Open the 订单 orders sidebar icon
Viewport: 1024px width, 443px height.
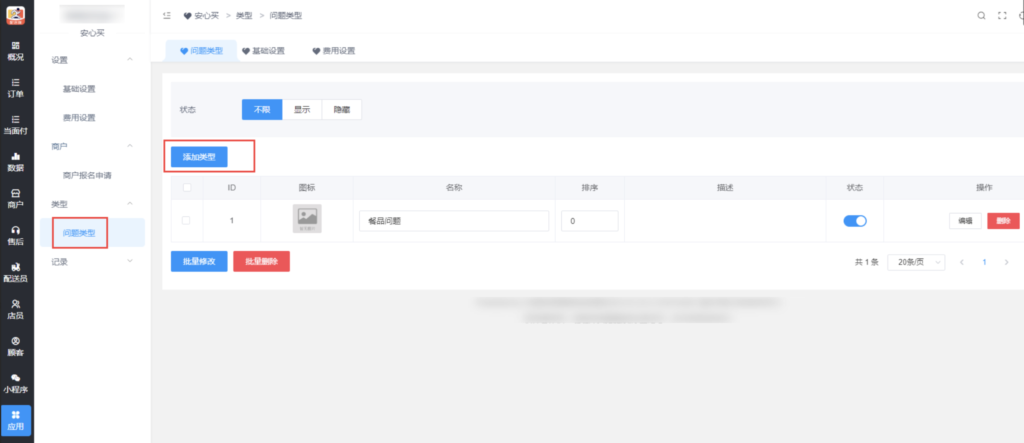(16, 88)
